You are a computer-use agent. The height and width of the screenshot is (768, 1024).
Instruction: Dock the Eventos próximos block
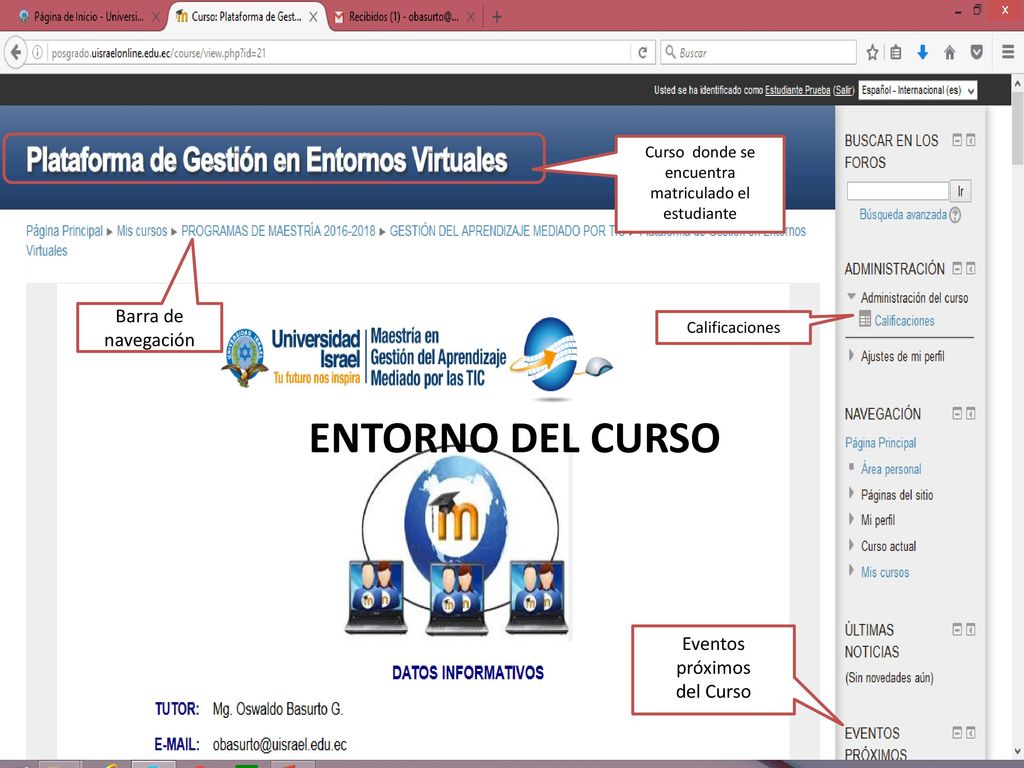(x=970, y=732)
